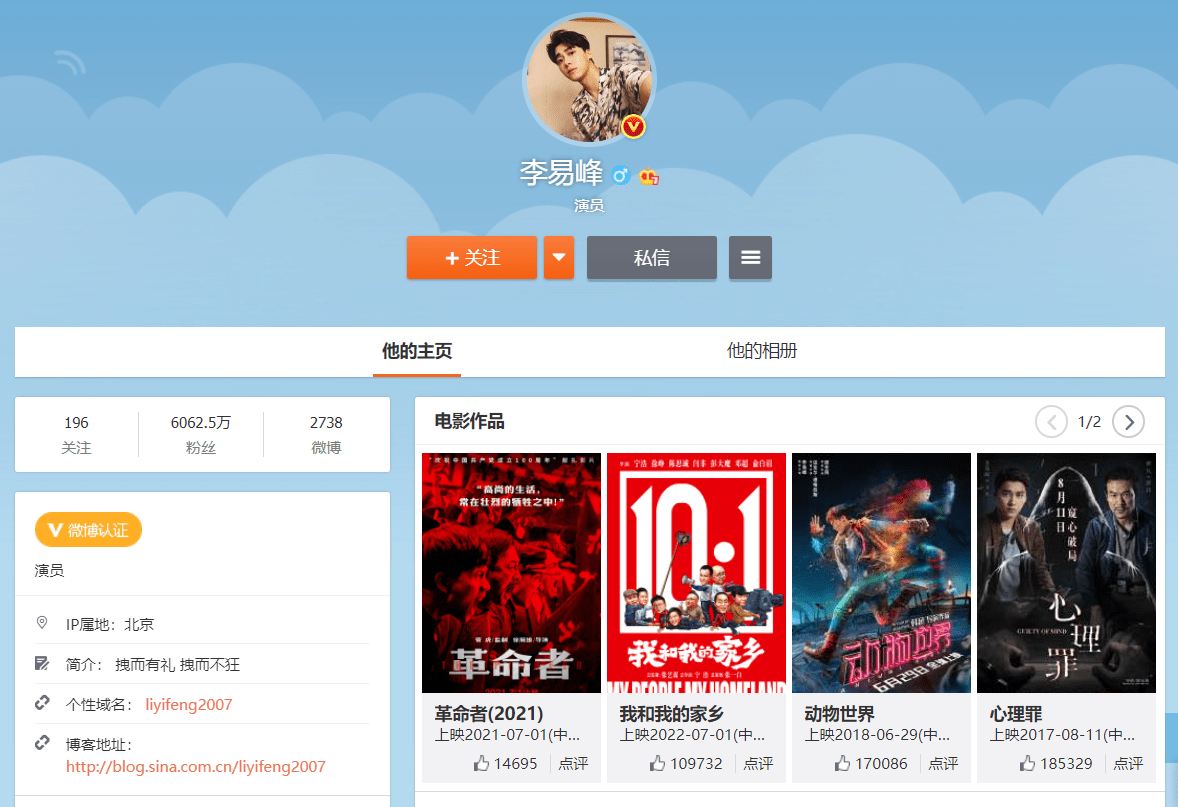Click the orange 关注 follow button
This screenshot has width=1178, height=807.
(472, 258)
